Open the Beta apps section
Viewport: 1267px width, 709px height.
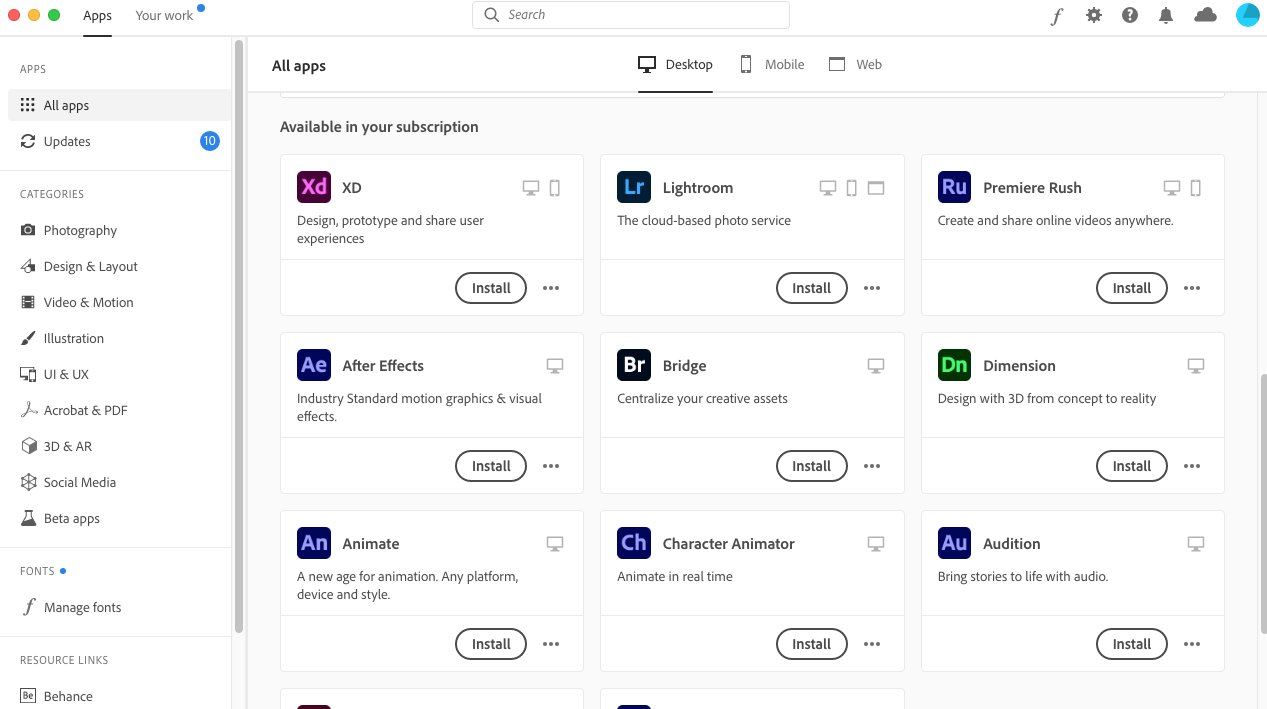(71, 518)
